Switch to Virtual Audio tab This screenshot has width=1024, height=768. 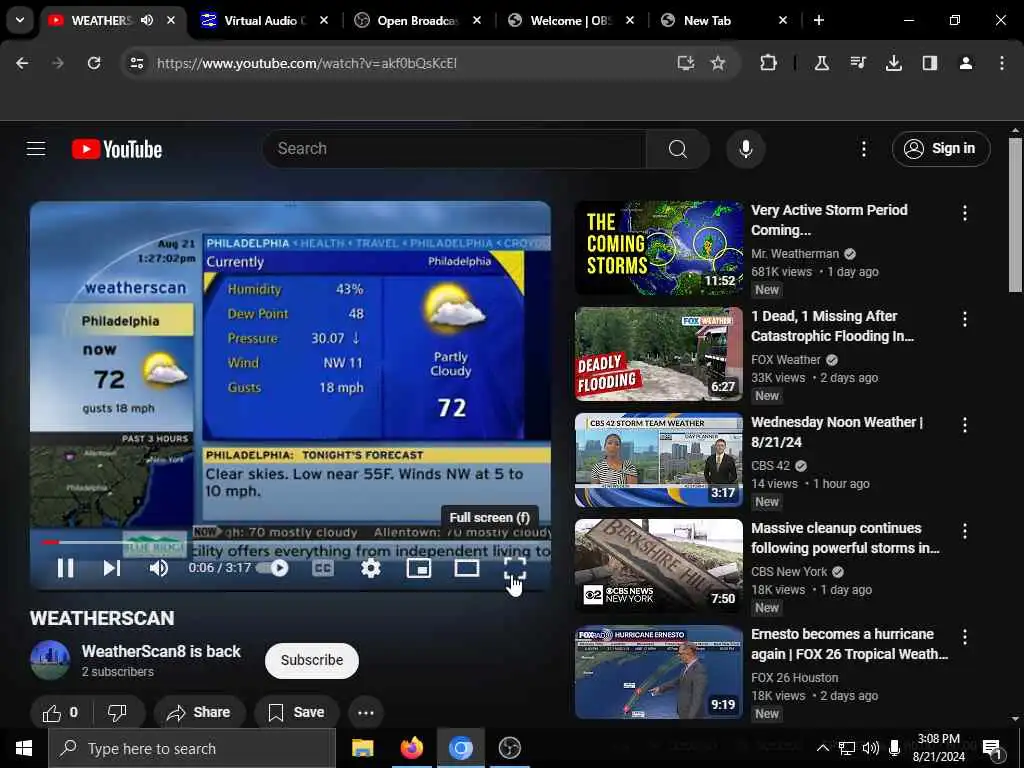265,20
